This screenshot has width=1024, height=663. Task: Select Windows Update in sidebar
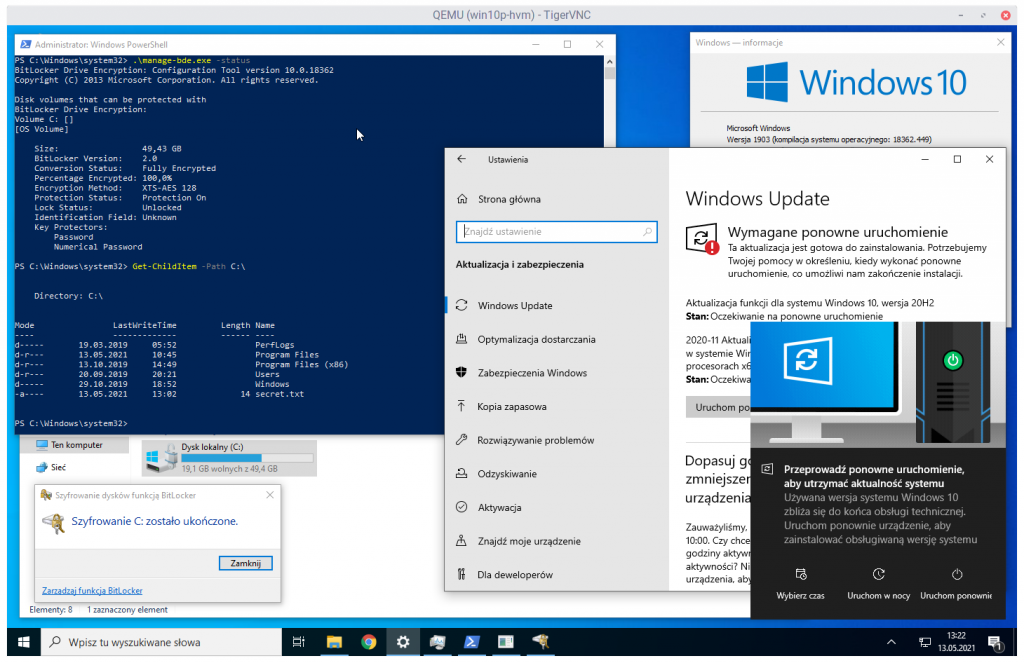coord(515,306)
